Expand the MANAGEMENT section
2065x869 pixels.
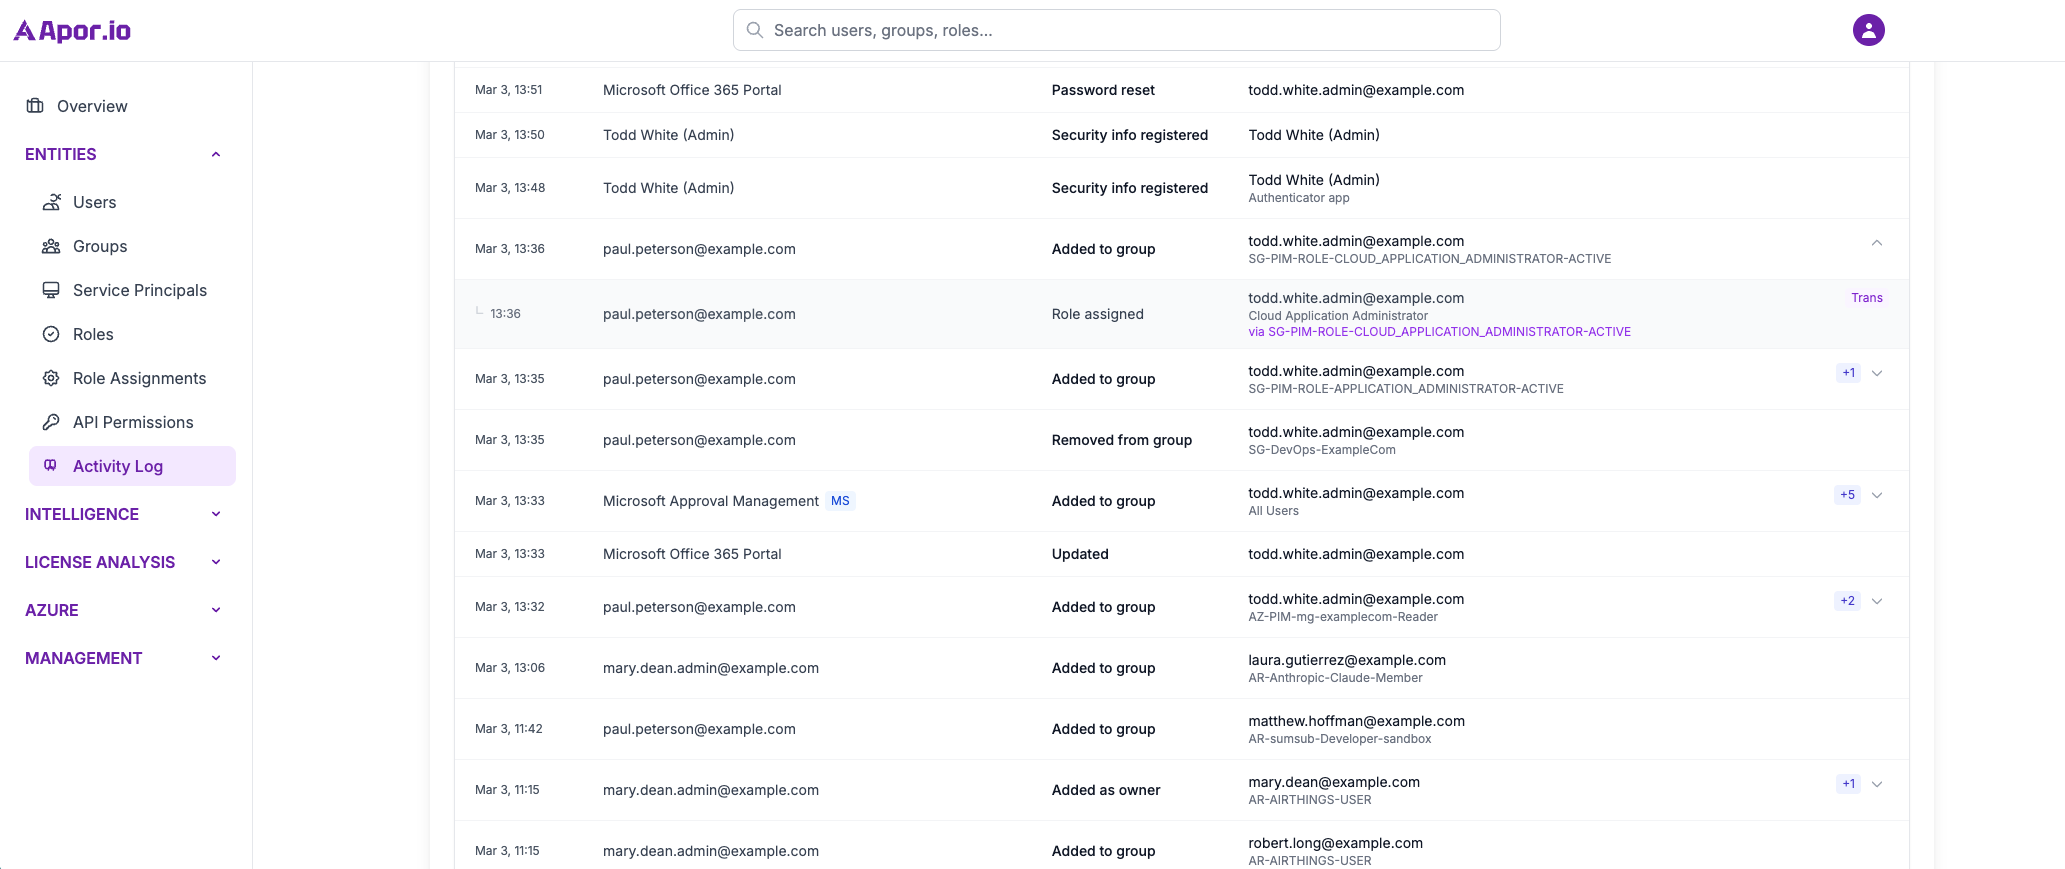216,658
